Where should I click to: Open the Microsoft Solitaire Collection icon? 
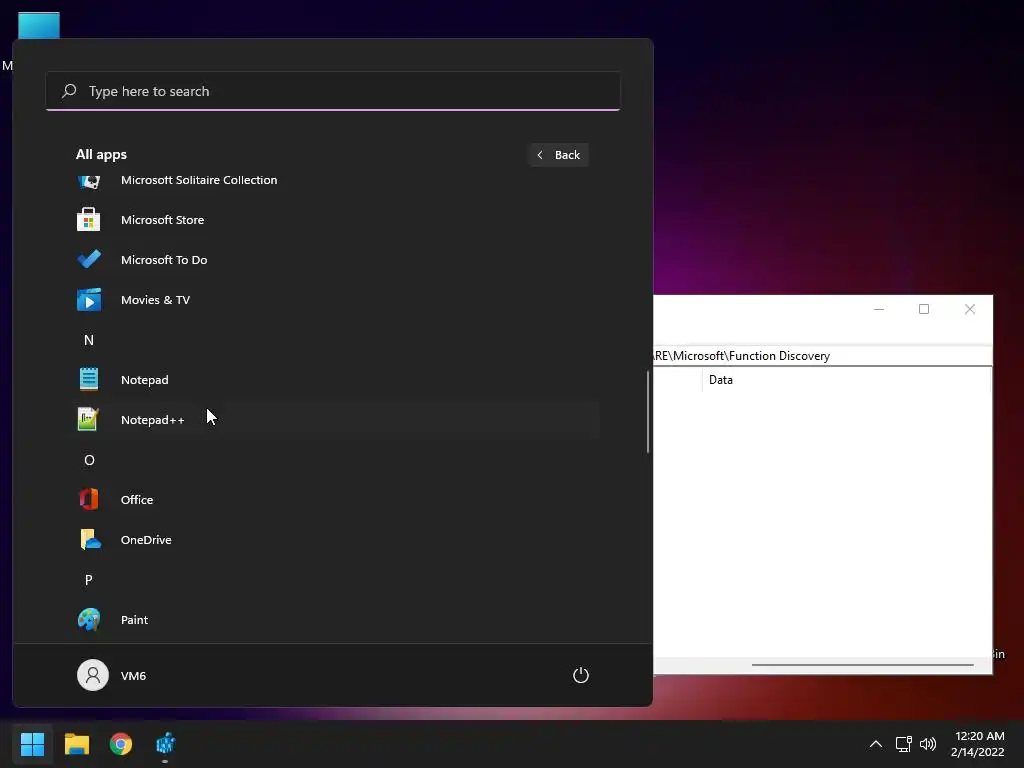coord(89,181)
